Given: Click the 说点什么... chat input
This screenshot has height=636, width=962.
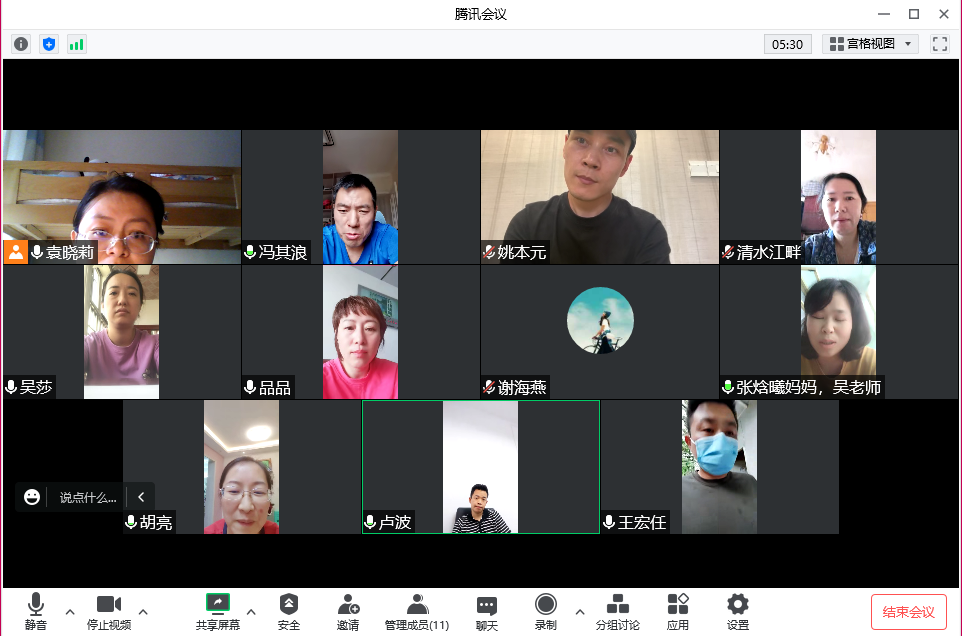Looking at the screenshot, I should pos(88,497).
